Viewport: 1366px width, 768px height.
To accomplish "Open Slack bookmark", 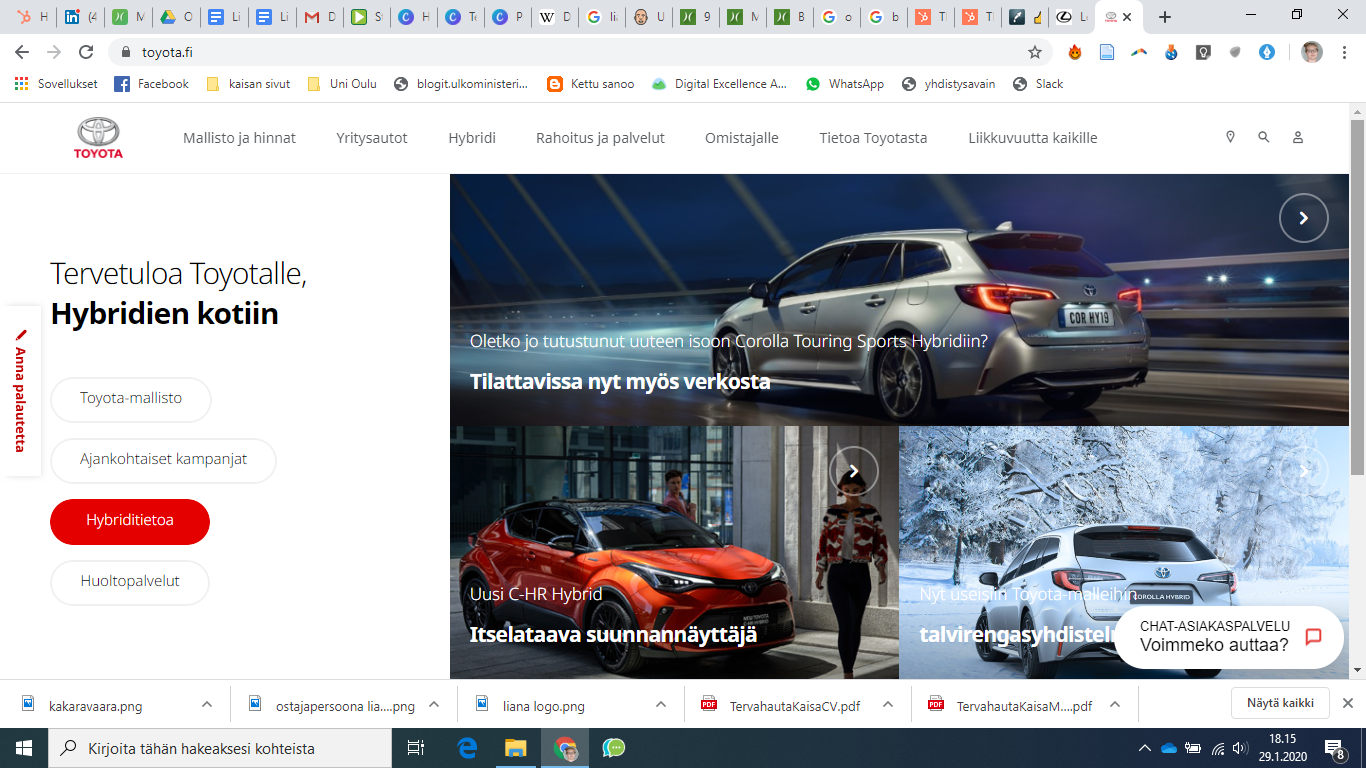I will pos(1038,84).
